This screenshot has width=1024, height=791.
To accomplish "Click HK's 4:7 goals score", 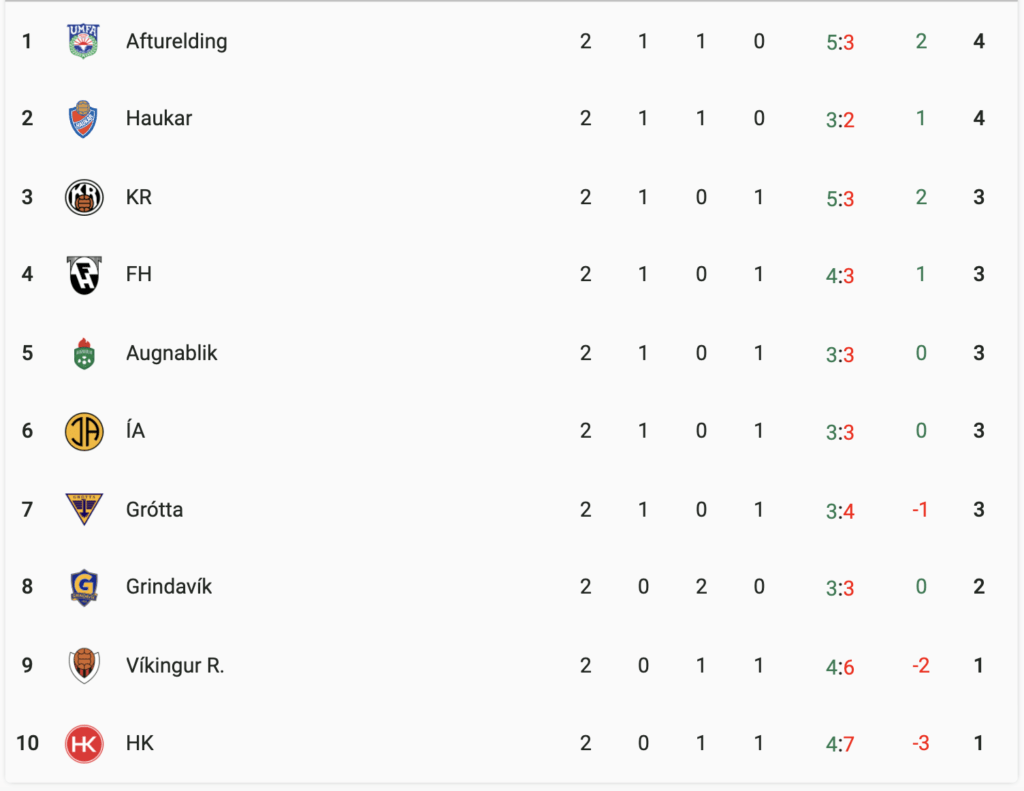I will [x=840, y=744].
